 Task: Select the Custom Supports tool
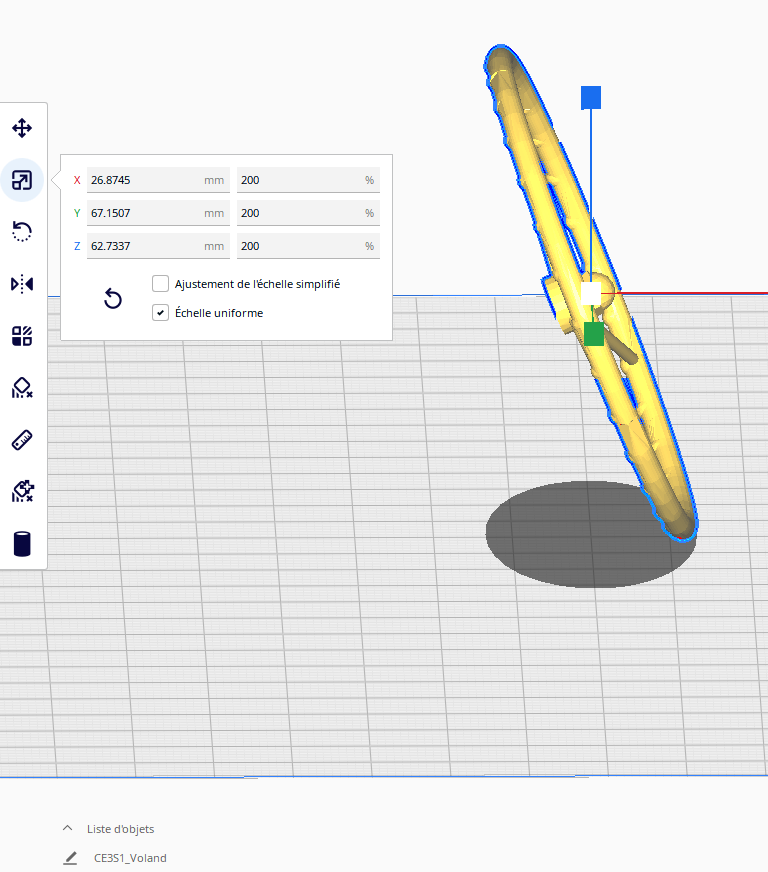(22, 492)
